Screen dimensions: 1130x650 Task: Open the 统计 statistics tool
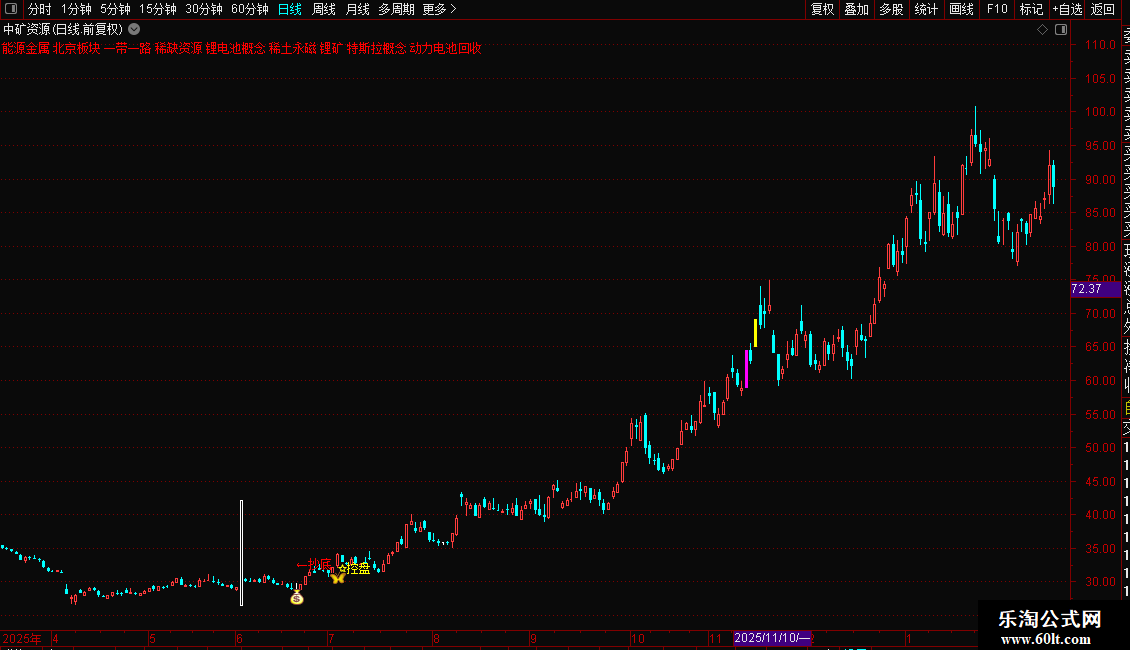pyautogui.click(x=926, y=9)
